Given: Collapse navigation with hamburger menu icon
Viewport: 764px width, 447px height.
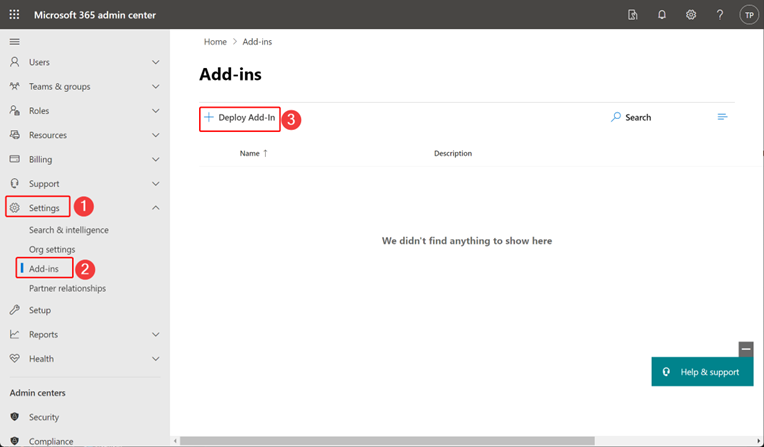Looking at the screenshot, I should coord(15,42).
